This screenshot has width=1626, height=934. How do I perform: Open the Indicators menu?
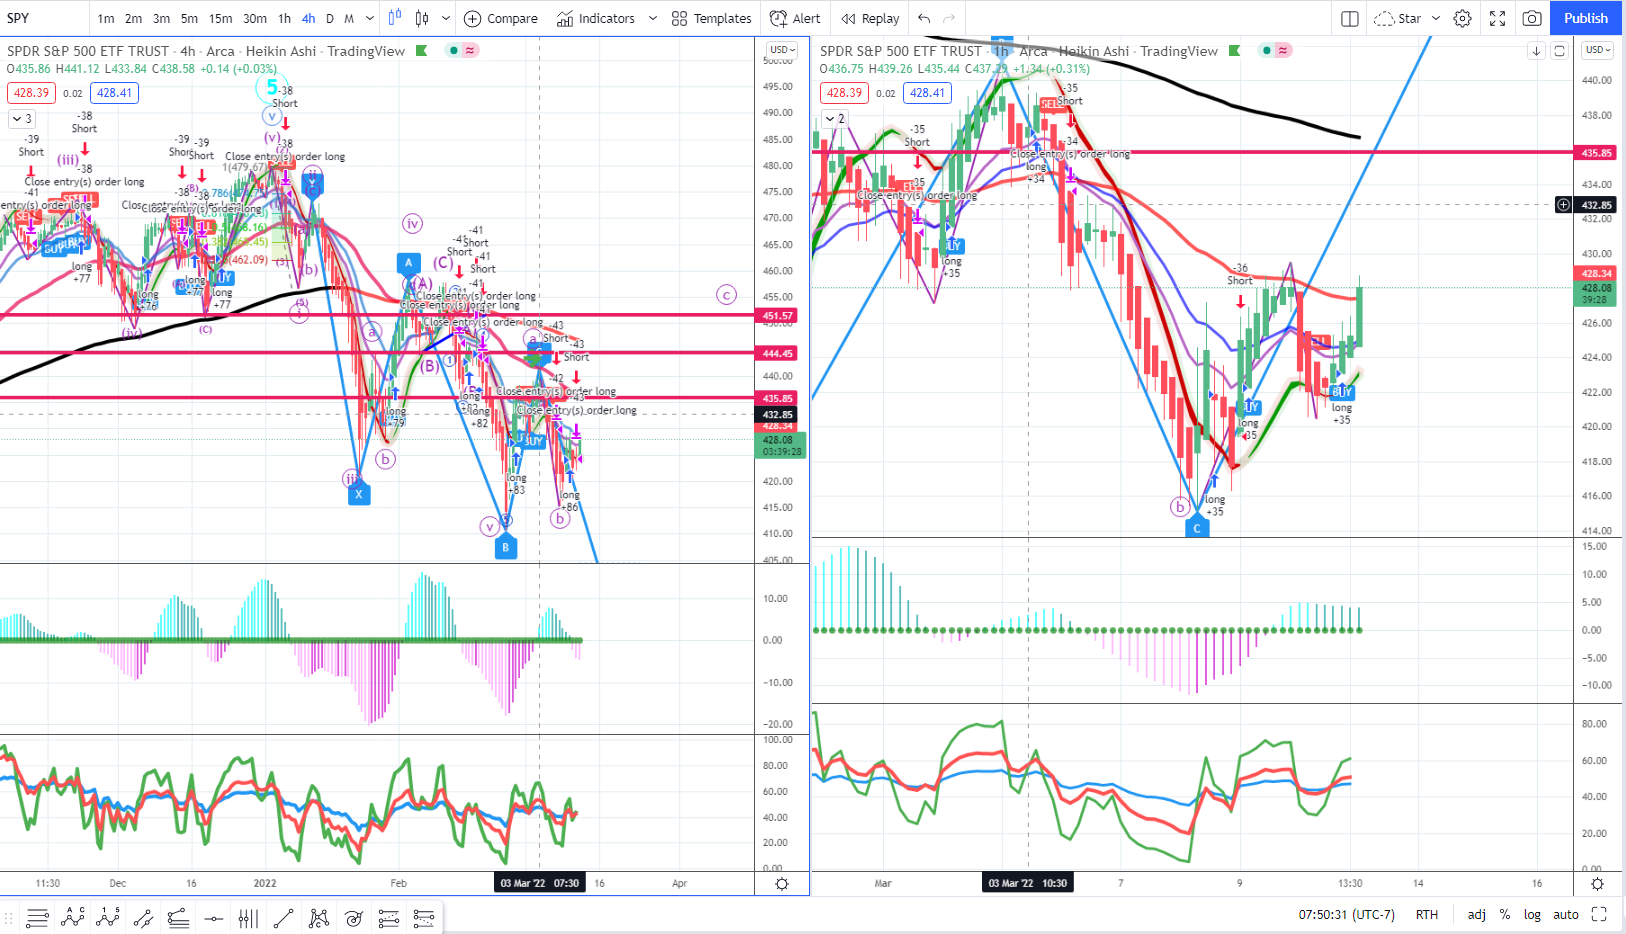pos(596,18)
